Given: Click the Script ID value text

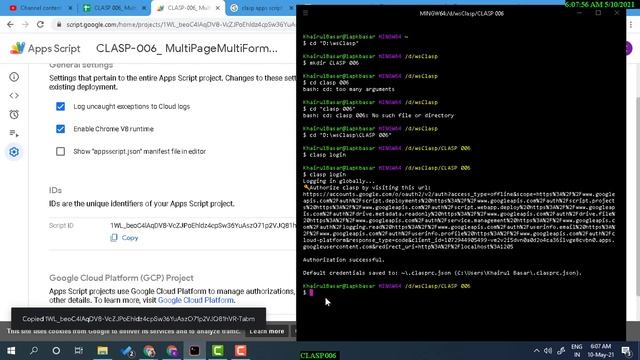Looking at the screenshot, I should [x=202, y=225].
